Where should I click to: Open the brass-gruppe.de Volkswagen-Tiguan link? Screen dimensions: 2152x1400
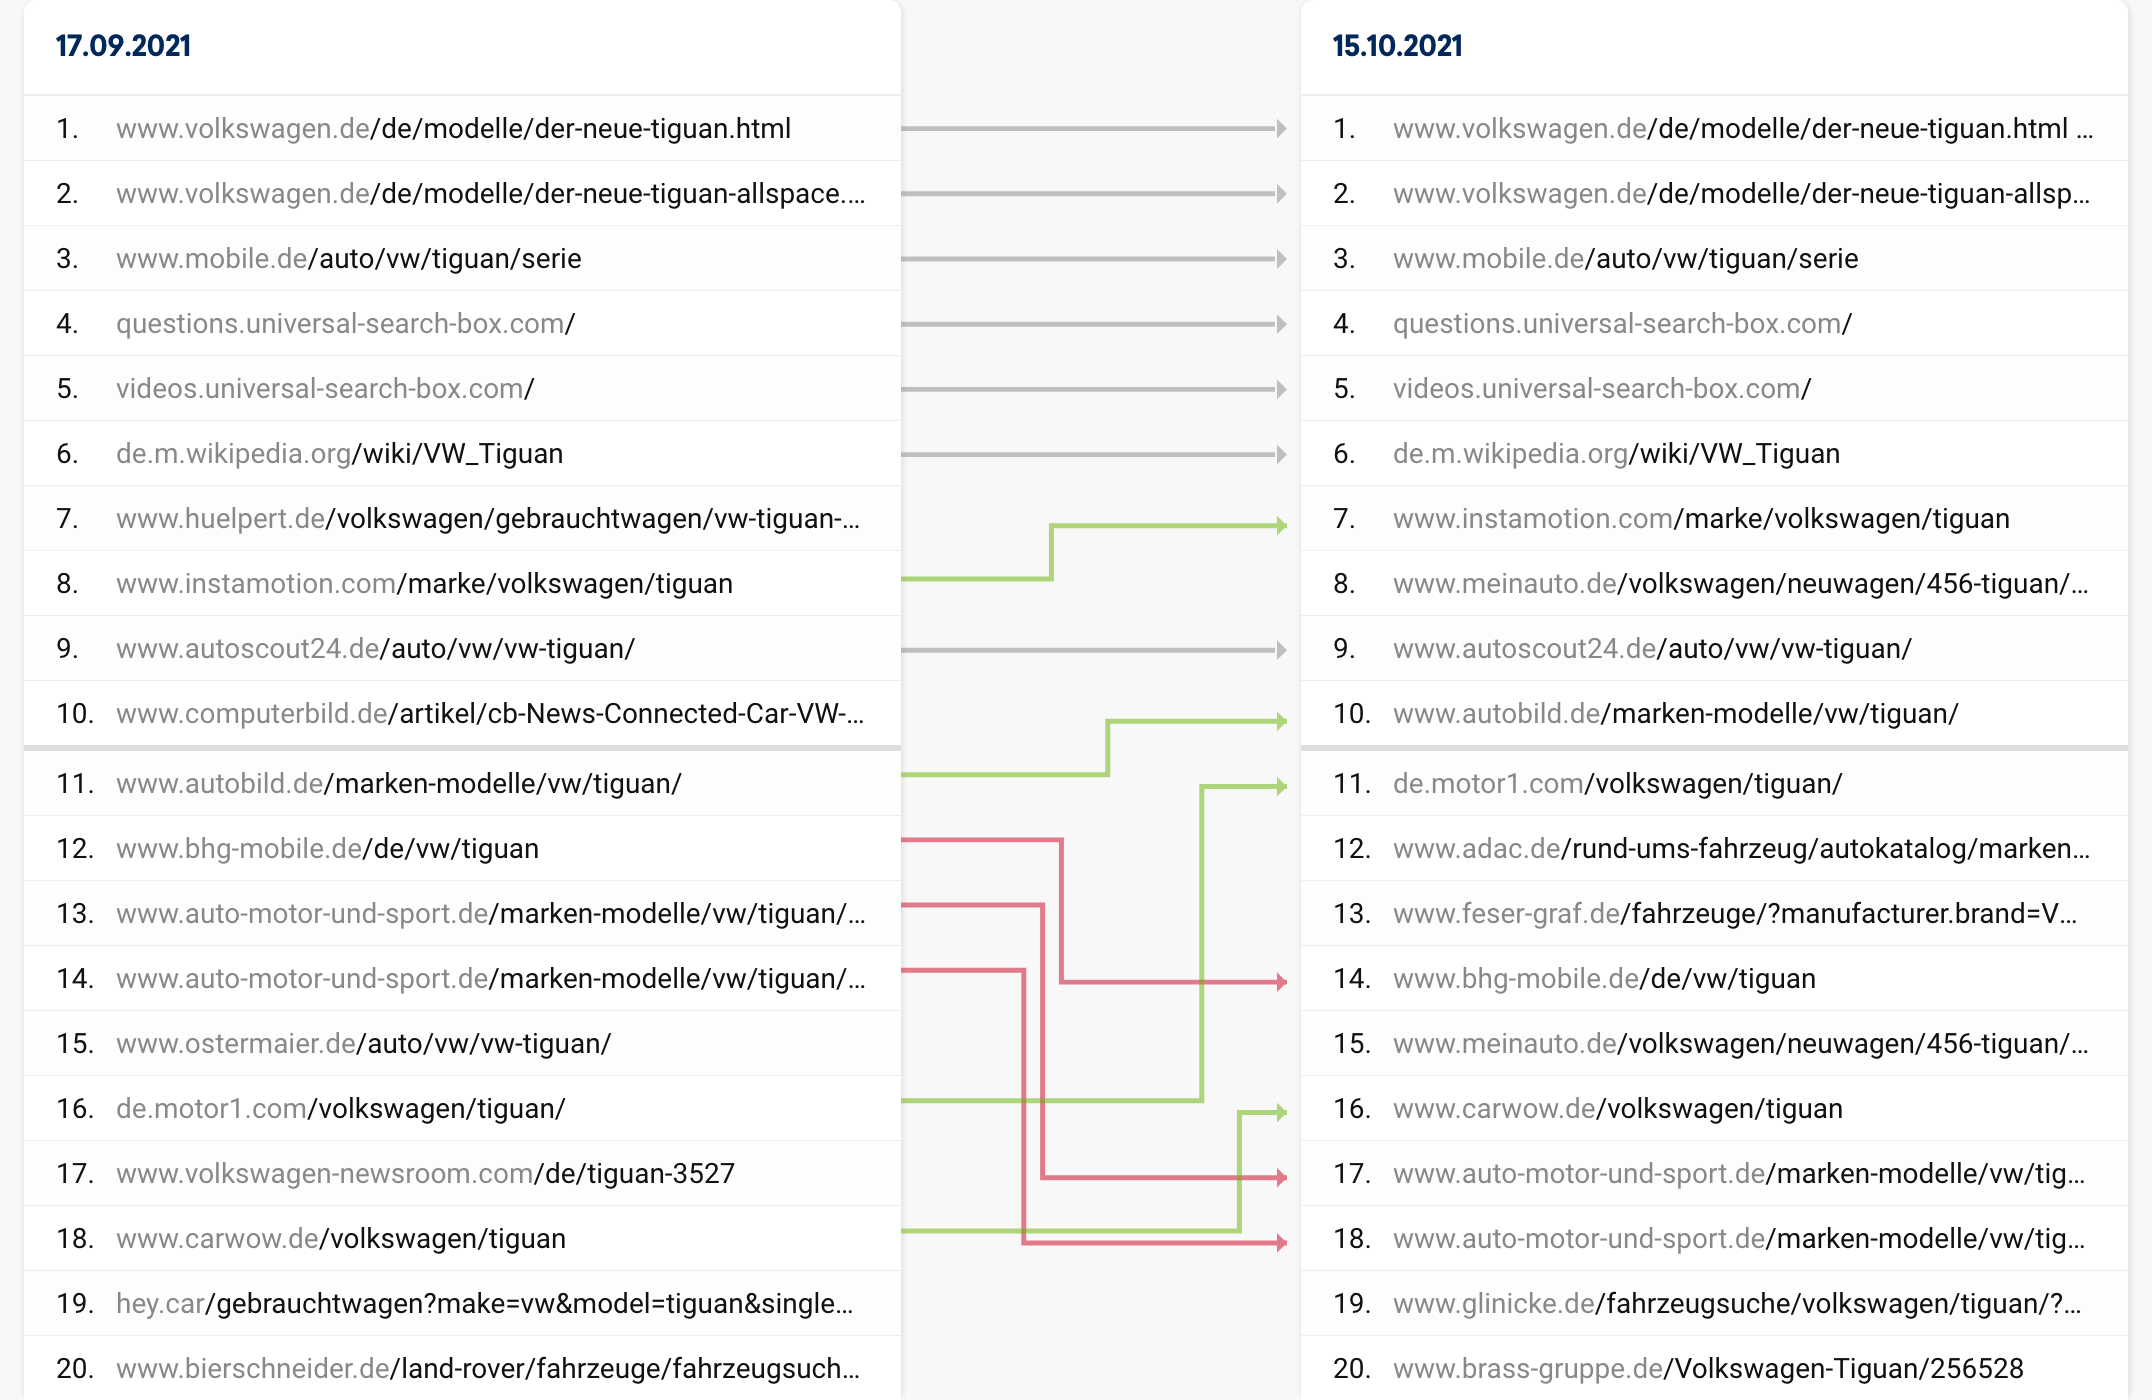1707,1369
